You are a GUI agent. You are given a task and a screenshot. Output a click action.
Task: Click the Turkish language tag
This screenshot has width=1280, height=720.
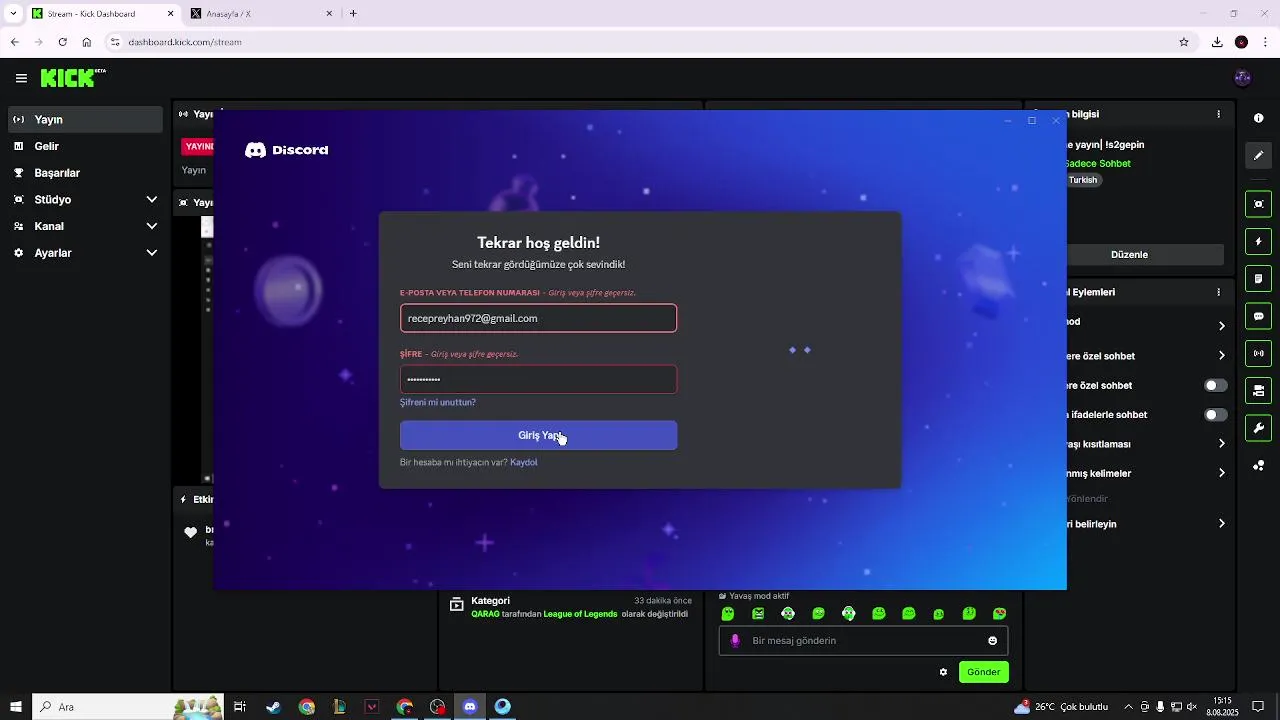coord(1082,180)
